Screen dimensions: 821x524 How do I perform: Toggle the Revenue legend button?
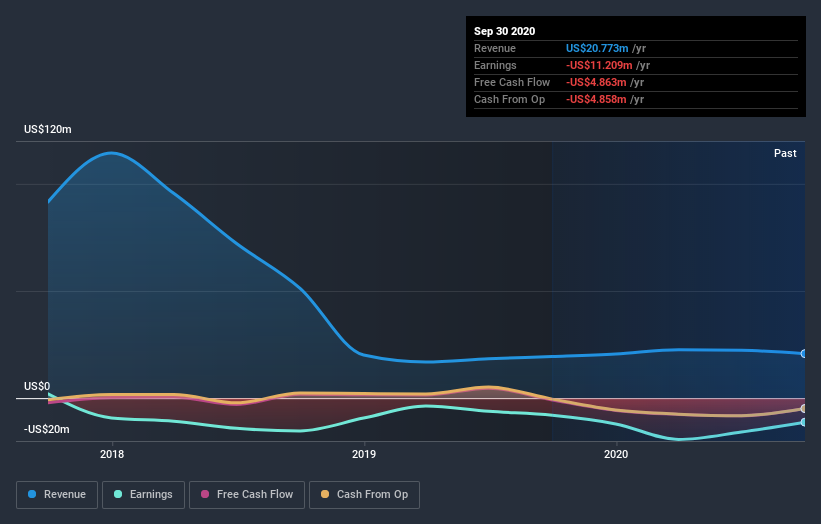pos(57,495)
